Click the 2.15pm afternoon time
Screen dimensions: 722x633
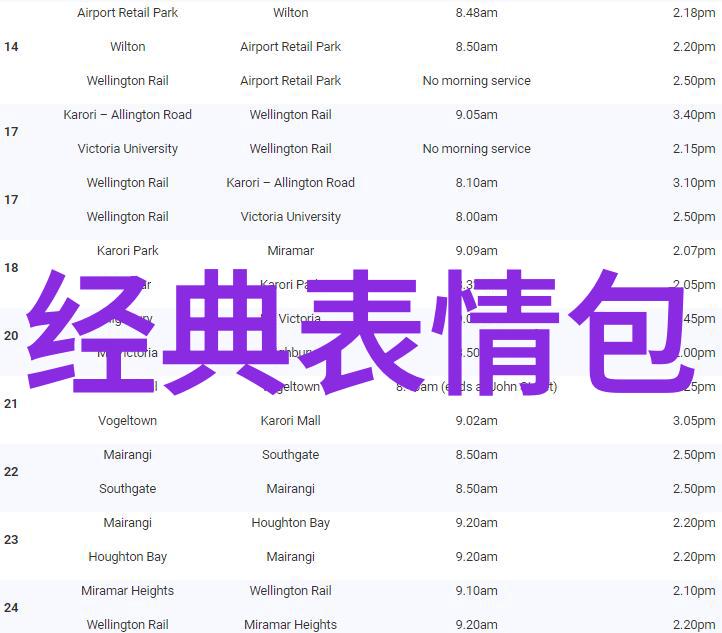click(x=694, y=149)
